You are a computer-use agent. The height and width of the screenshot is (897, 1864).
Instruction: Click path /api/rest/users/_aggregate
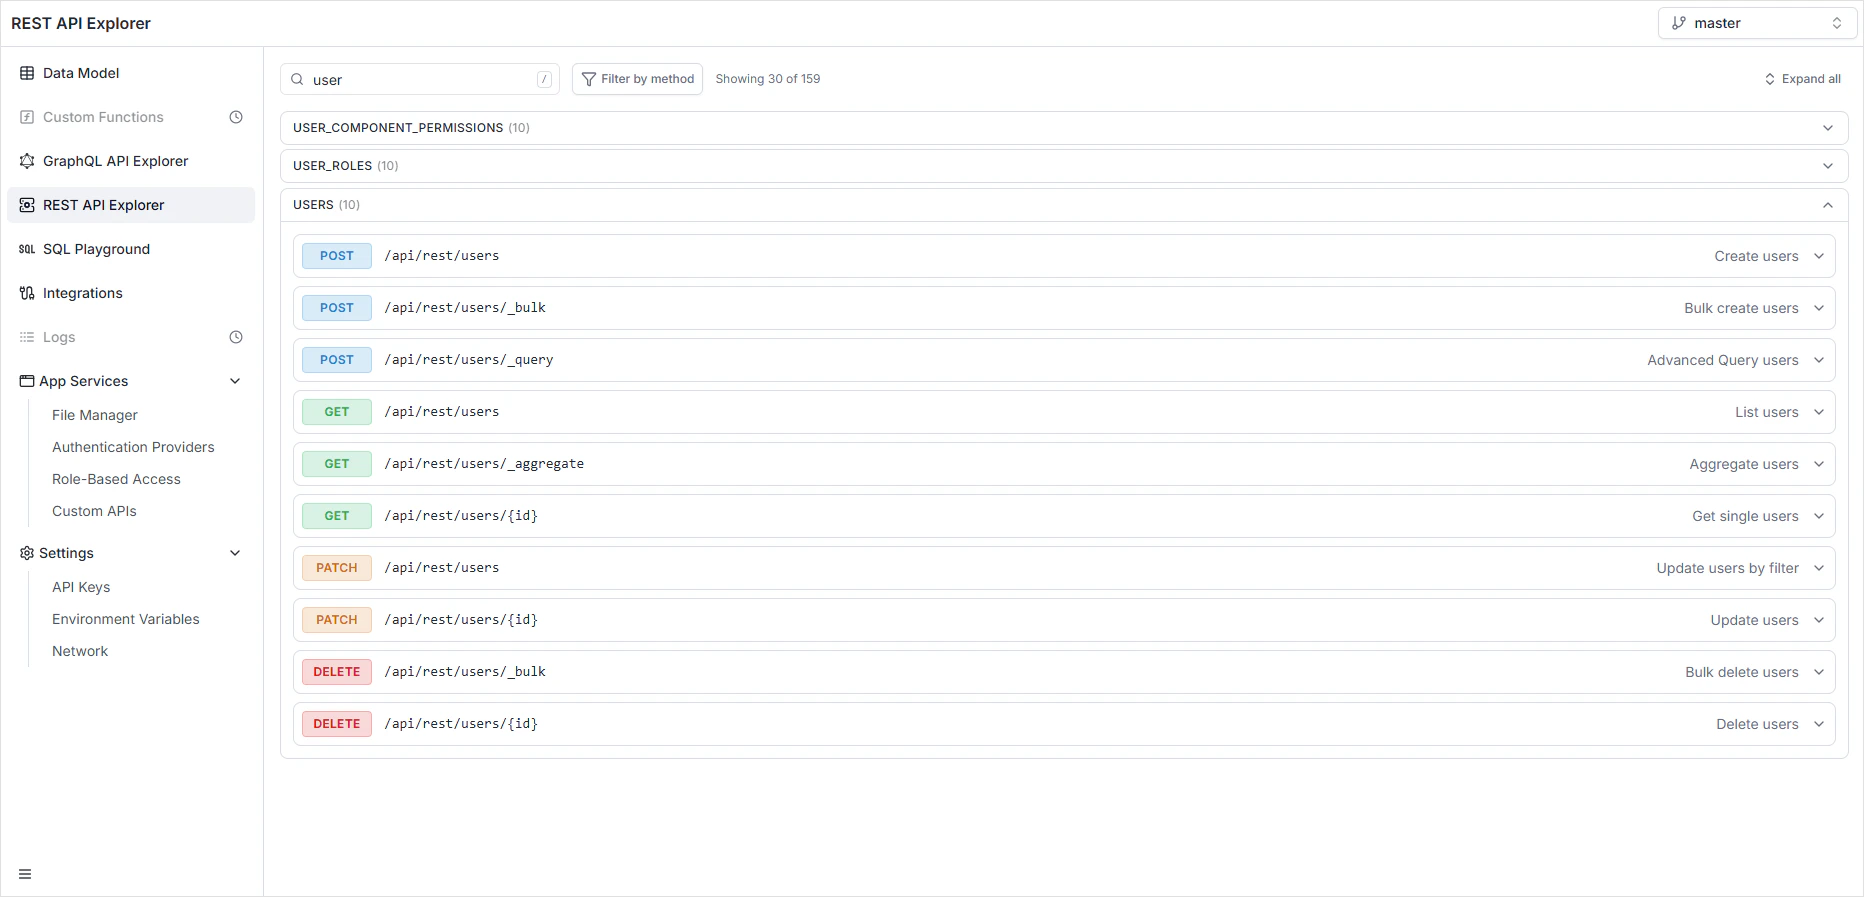pos(484,464)
